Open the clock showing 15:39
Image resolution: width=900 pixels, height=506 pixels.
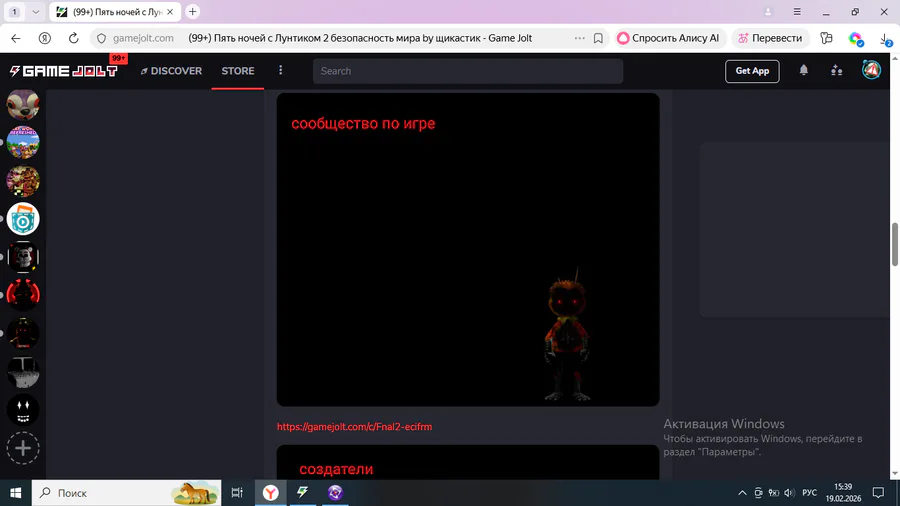[843, 493]
